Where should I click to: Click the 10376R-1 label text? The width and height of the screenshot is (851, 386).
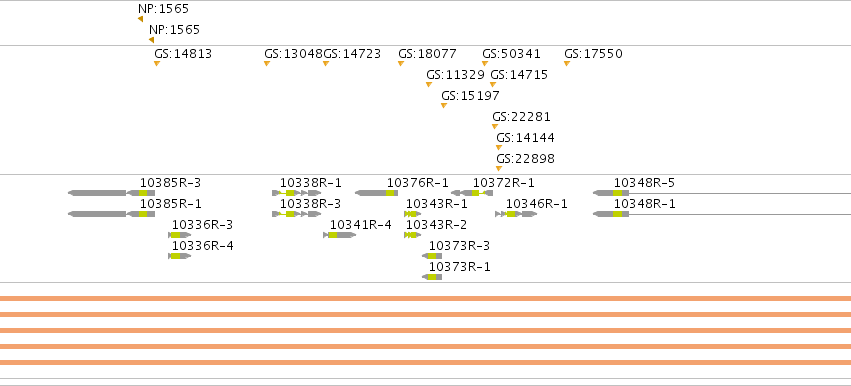click(x=417, y=183)
